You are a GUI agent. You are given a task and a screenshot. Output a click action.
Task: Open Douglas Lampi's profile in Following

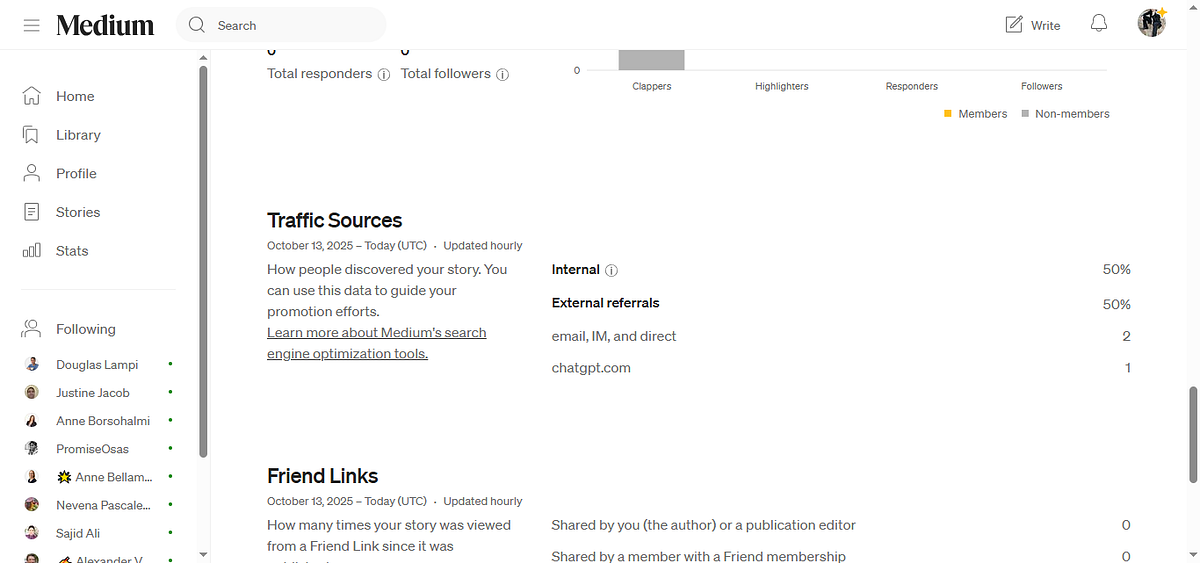(97, 365)
